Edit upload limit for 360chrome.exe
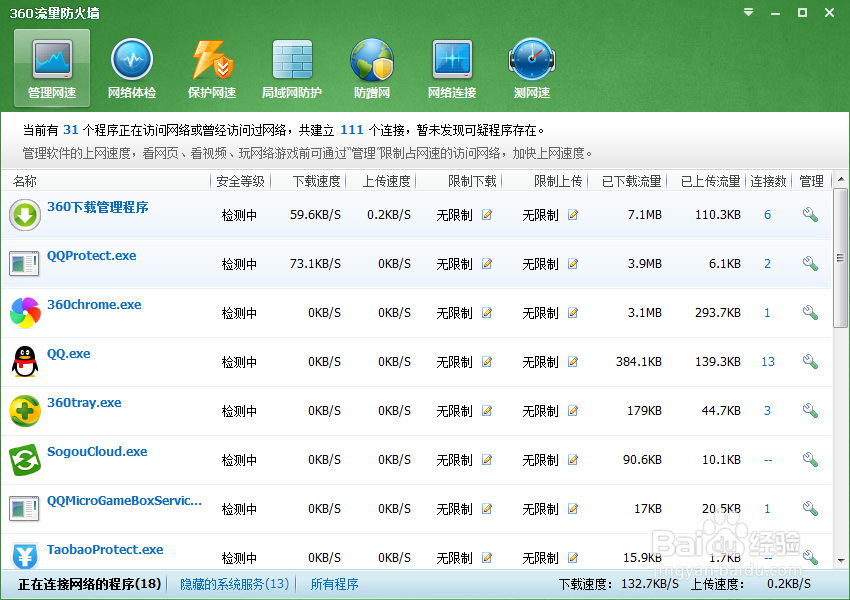 [572, 313]
